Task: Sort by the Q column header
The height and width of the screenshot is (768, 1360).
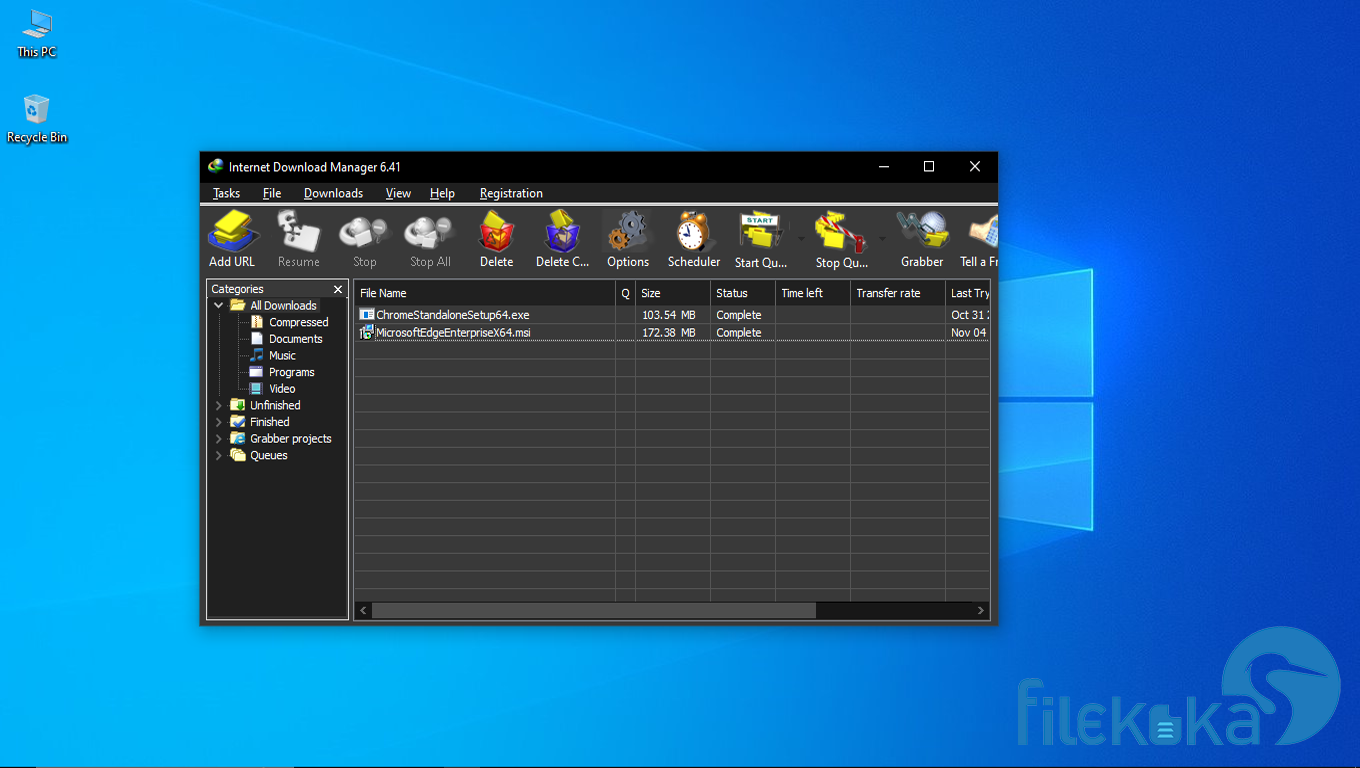Action: (x=626, y=293)
